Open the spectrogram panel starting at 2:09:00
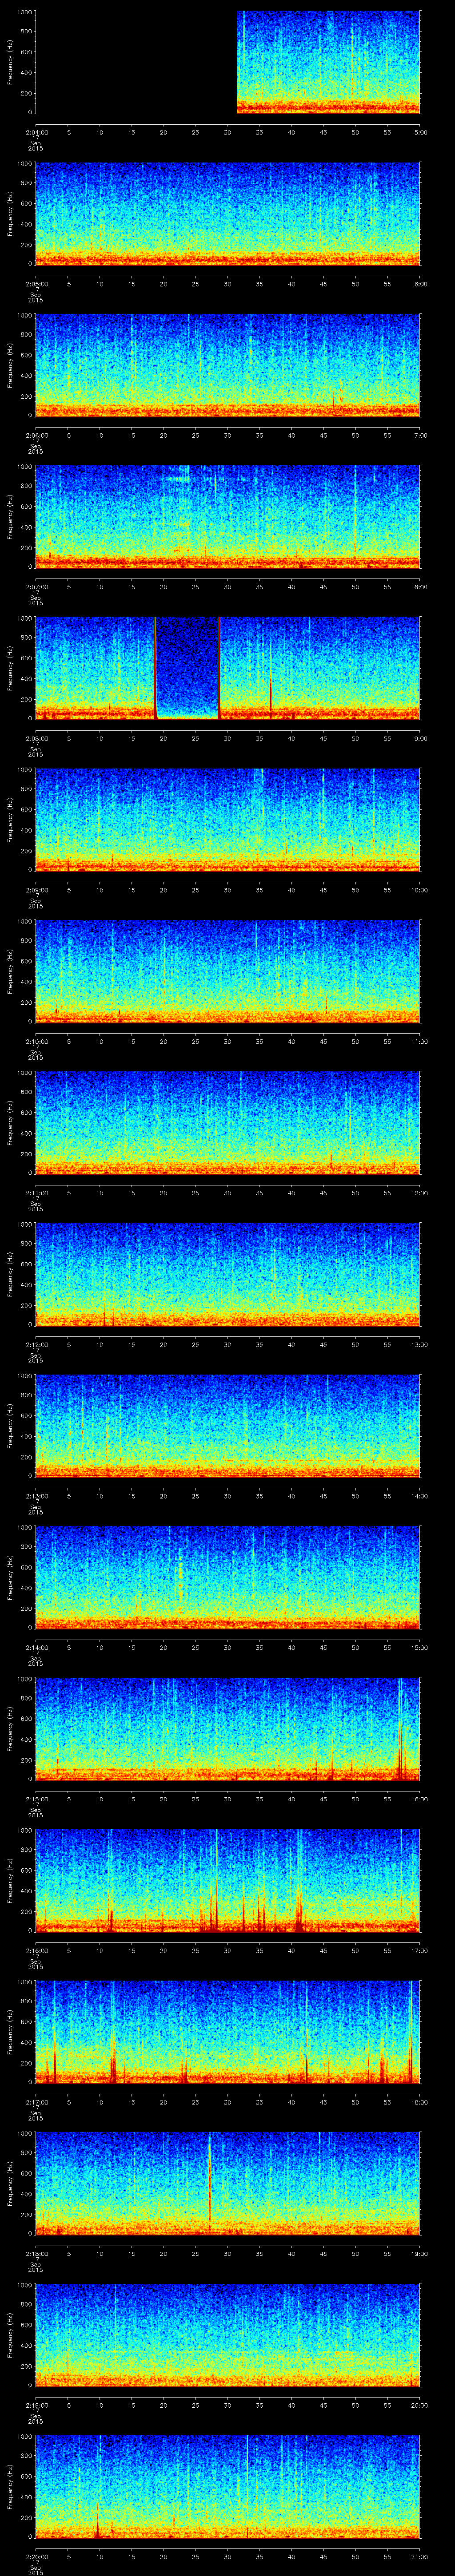The height and width of the screenshot is (2576, 455). pyautogui.click(x=228, y=820)
